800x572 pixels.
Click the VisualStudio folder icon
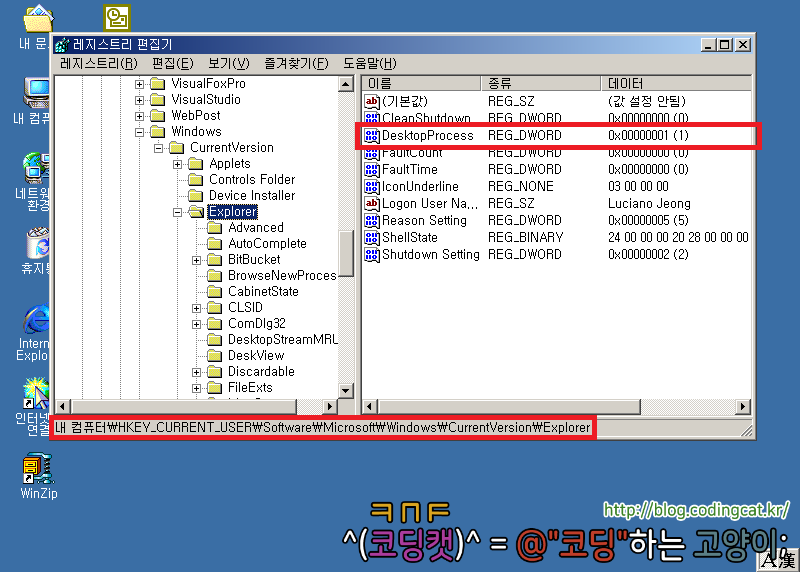tap(158, 100)
